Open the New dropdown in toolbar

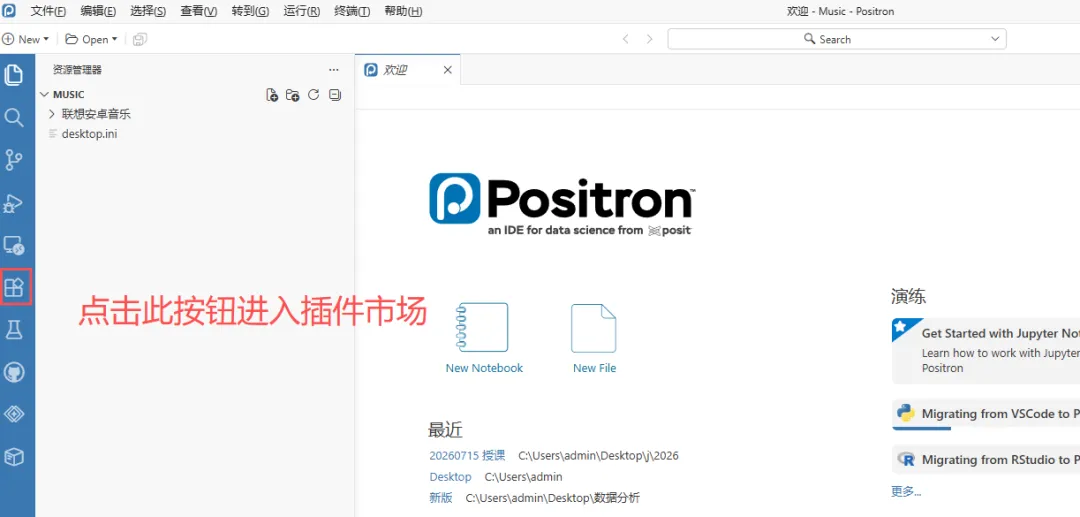coord(25,39)
